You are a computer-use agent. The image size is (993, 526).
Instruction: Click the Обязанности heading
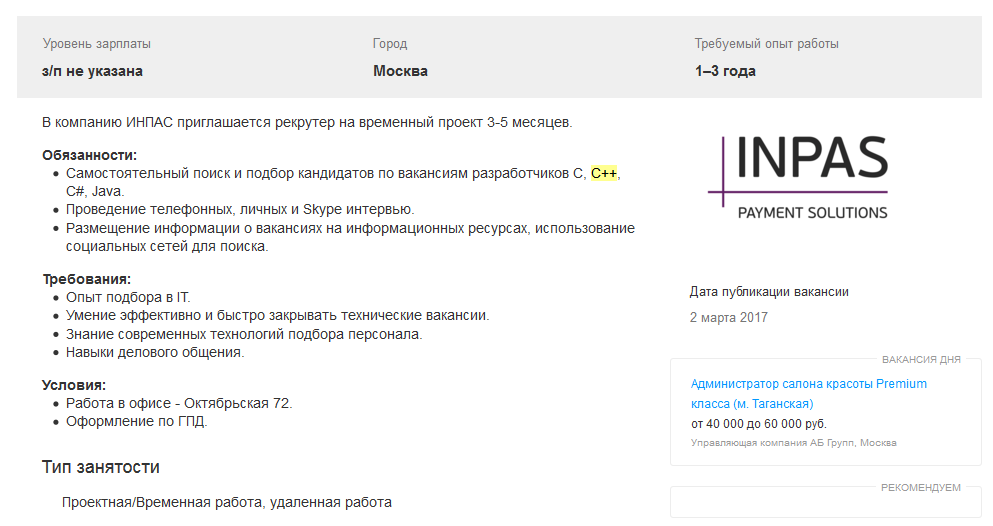(x=89, y=155)
